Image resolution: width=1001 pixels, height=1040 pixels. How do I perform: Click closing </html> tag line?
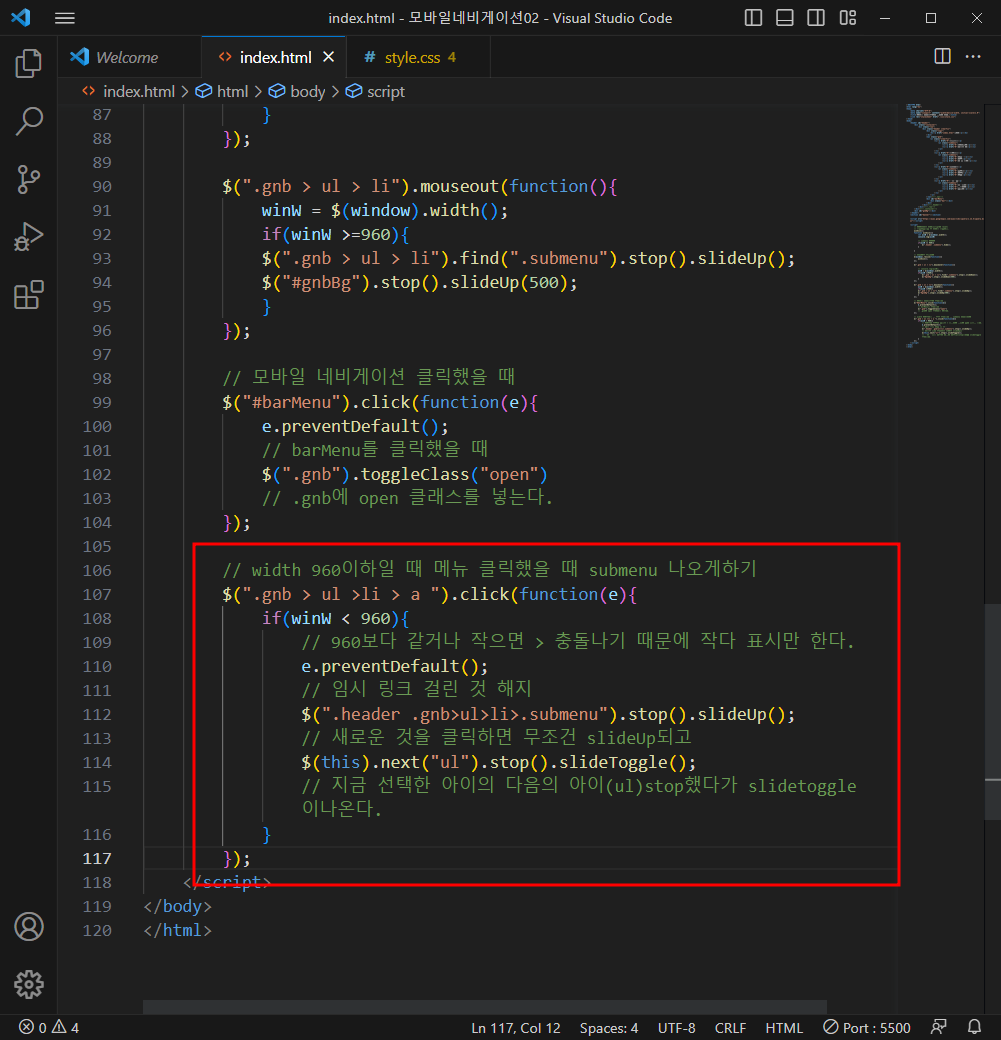point(177,930)
